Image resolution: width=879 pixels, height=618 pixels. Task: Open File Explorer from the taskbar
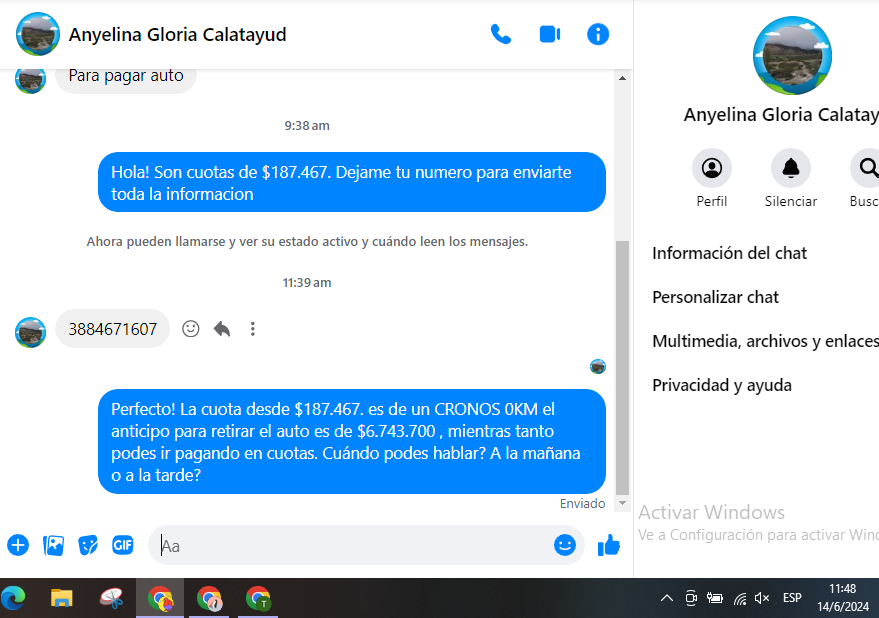[62, 598]
